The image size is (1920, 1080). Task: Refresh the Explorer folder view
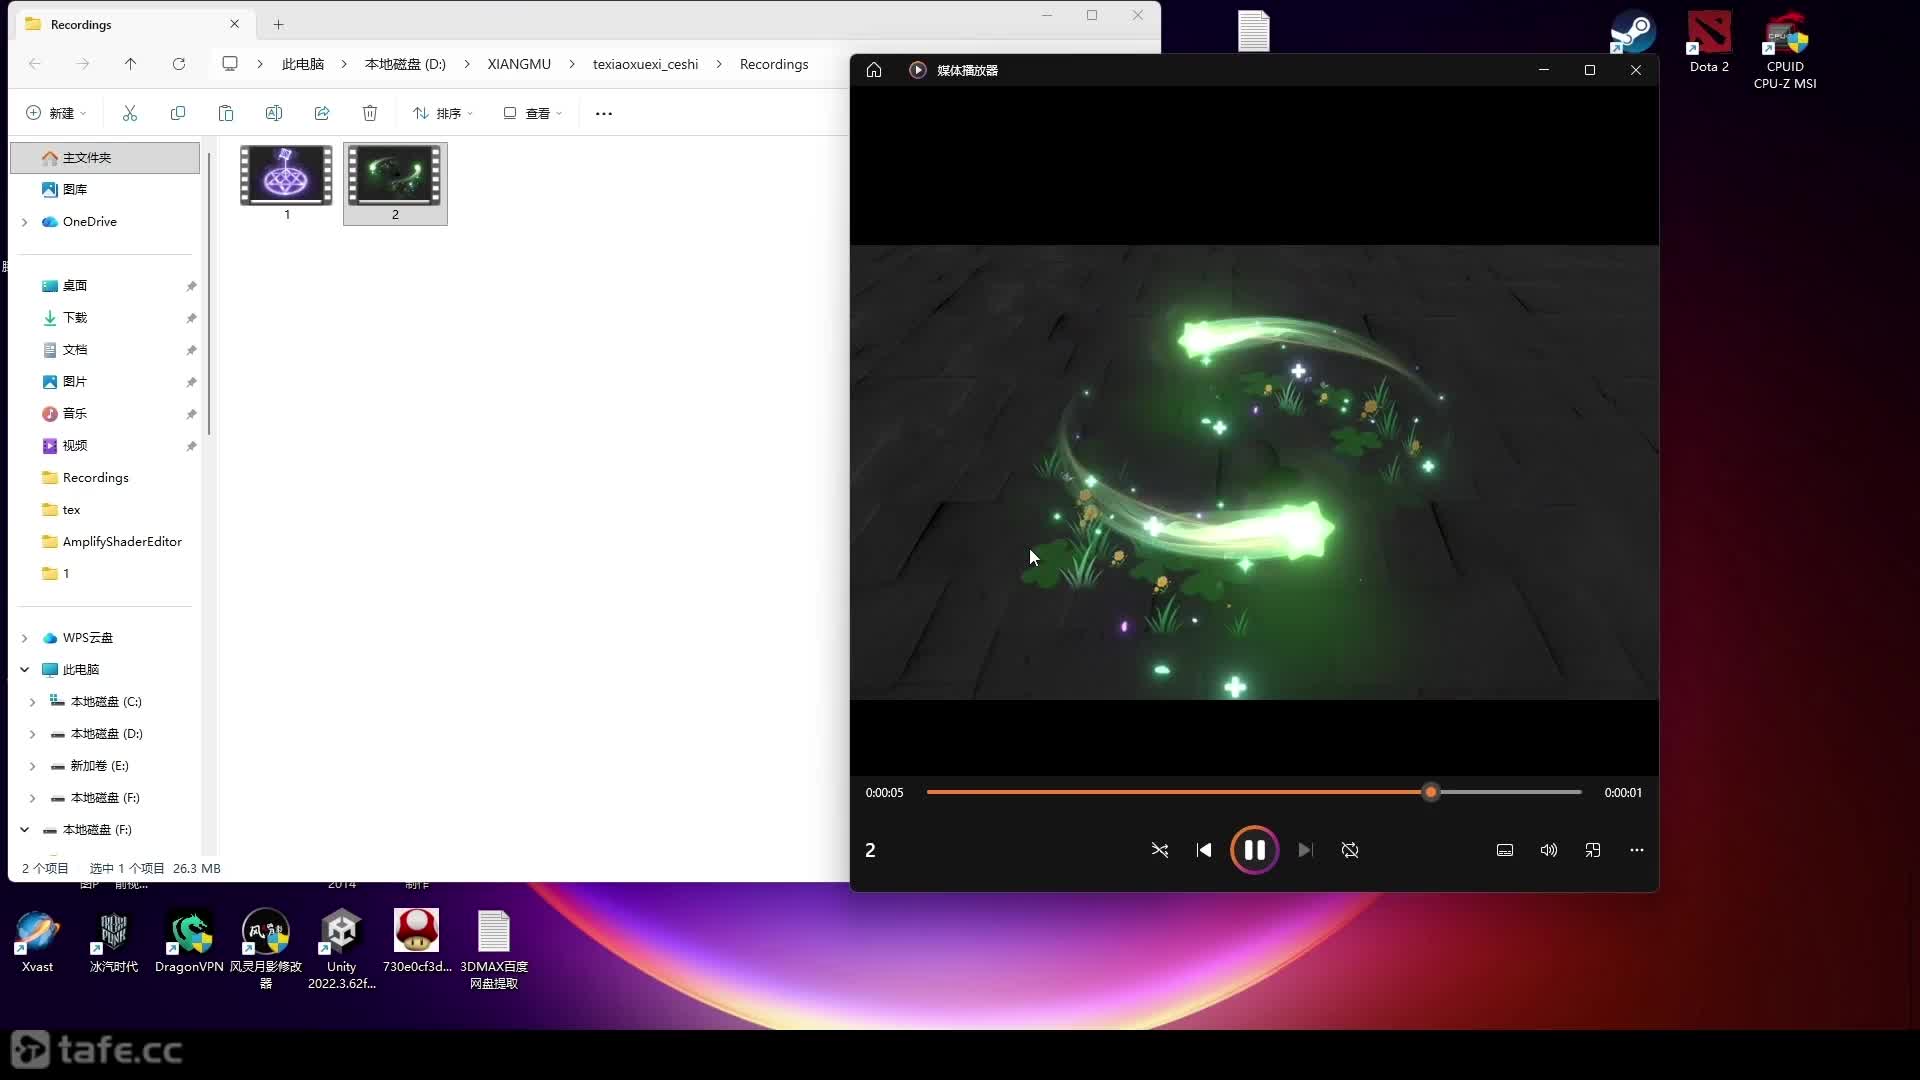pos(179,64)
